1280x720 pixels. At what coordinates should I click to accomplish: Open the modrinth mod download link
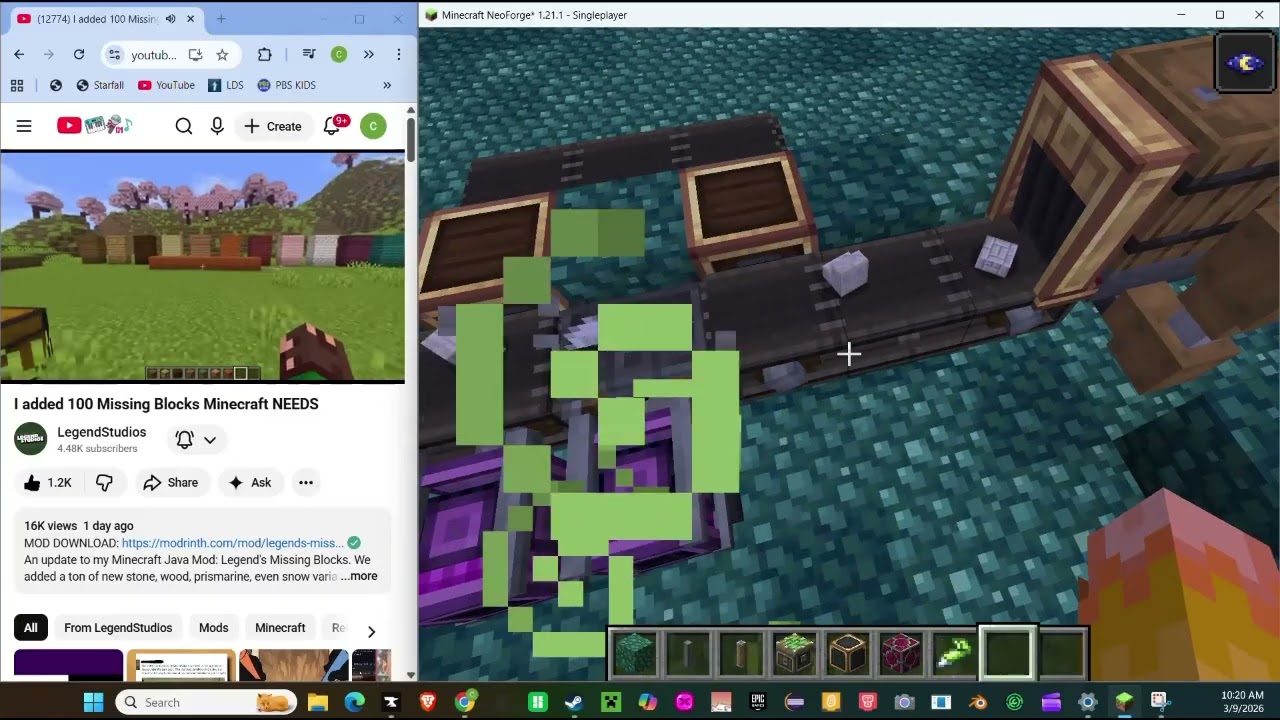(x=233, y=543)
